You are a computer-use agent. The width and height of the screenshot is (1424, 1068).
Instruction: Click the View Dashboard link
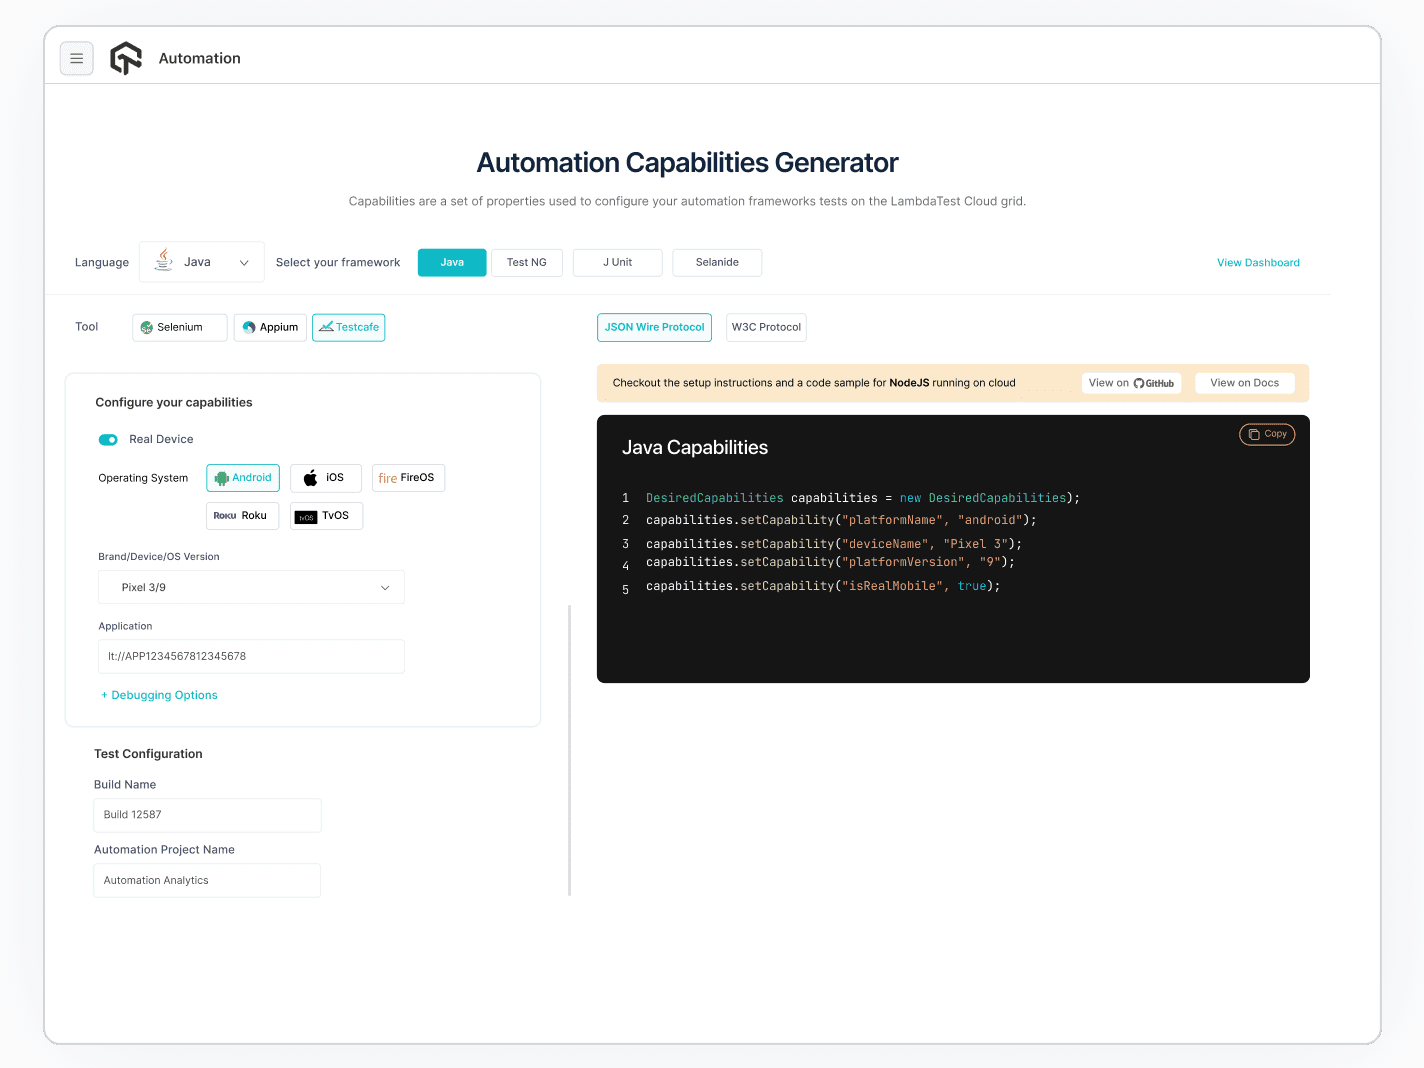[x=1258, y=262]
